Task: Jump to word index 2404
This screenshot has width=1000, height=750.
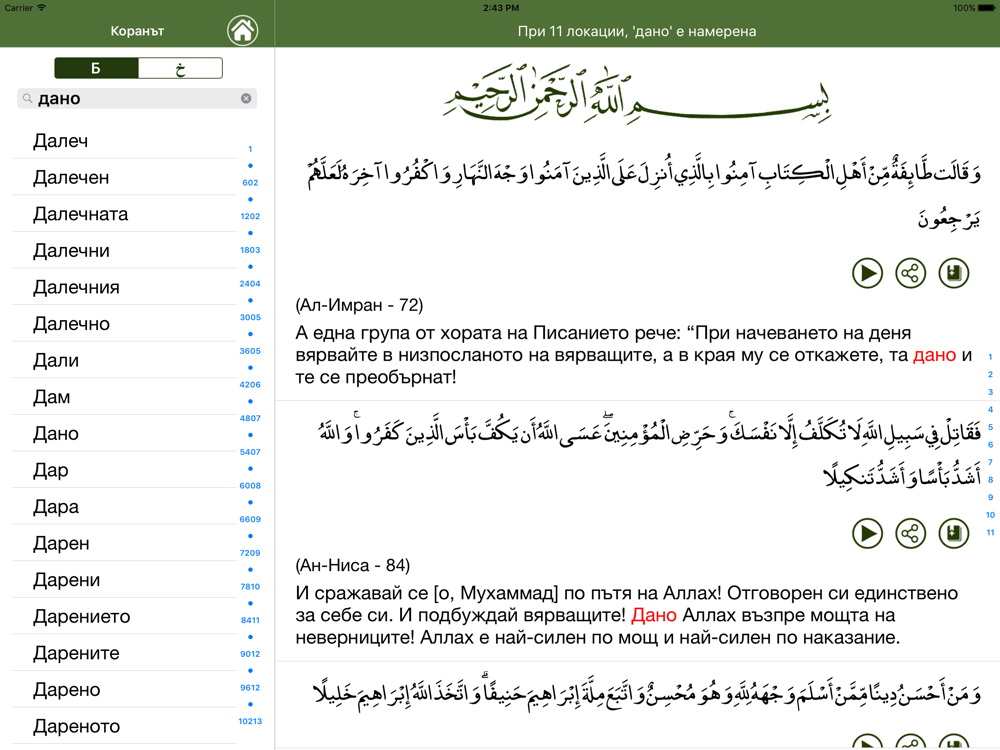Action: (250, 284)
